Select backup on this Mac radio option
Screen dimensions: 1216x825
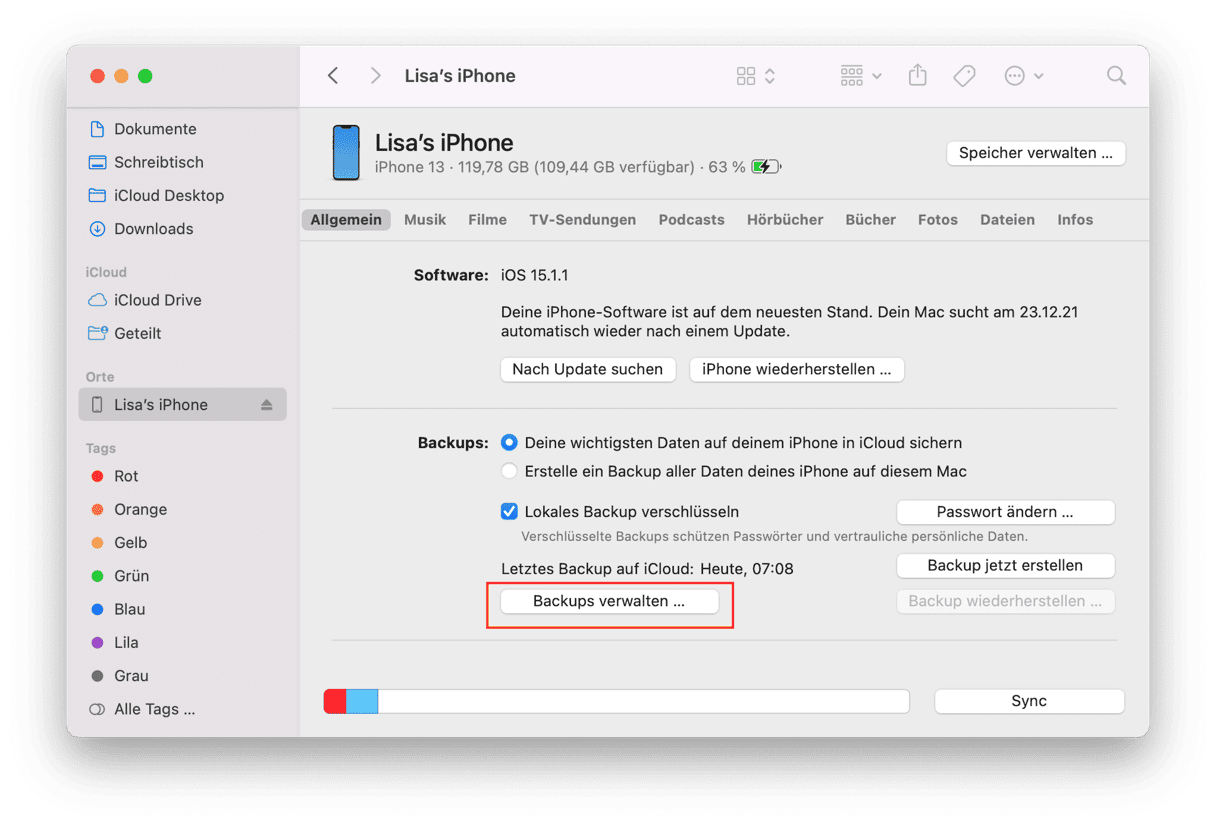510,471
